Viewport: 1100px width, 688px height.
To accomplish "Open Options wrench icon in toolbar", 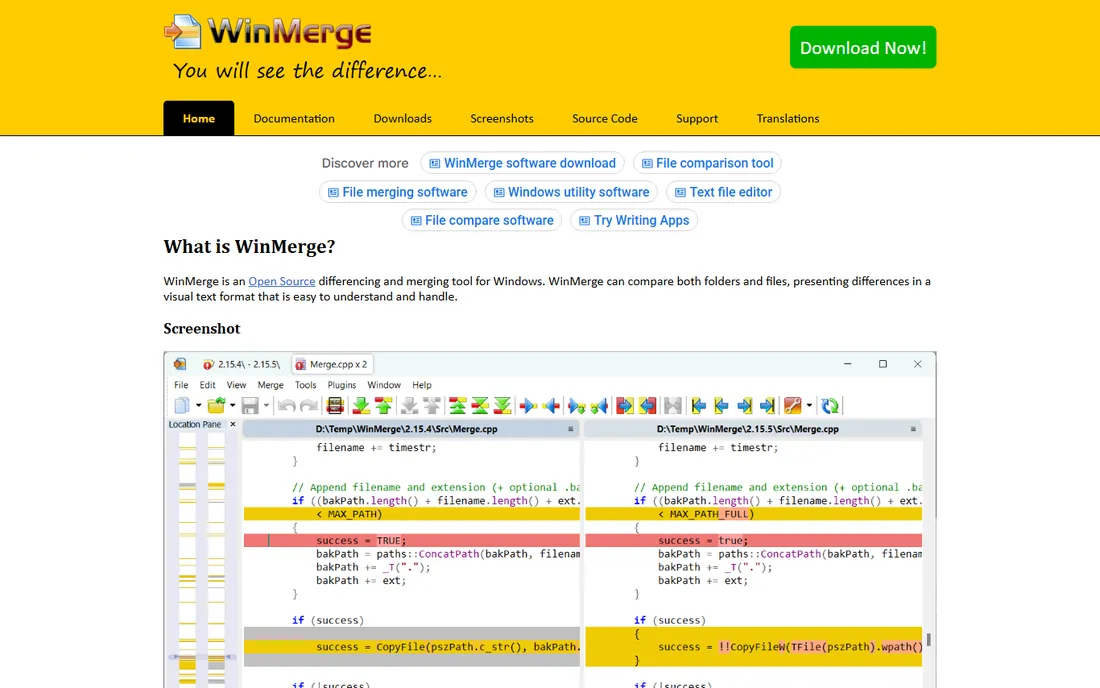I will pos(793,405).
